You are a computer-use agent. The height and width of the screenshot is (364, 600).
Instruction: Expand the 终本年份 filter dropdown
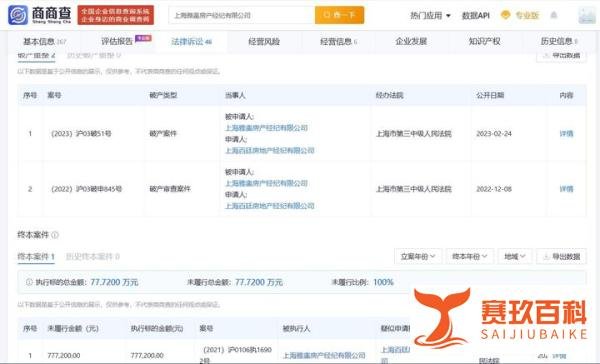[470, 256]
